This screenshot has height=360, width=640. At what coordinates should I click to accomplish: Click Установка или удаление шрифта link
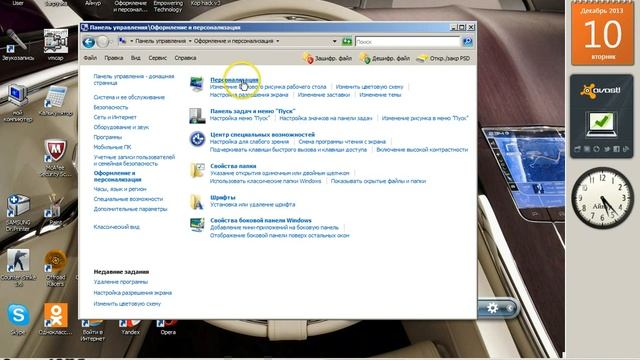click(x=253, y=204)
